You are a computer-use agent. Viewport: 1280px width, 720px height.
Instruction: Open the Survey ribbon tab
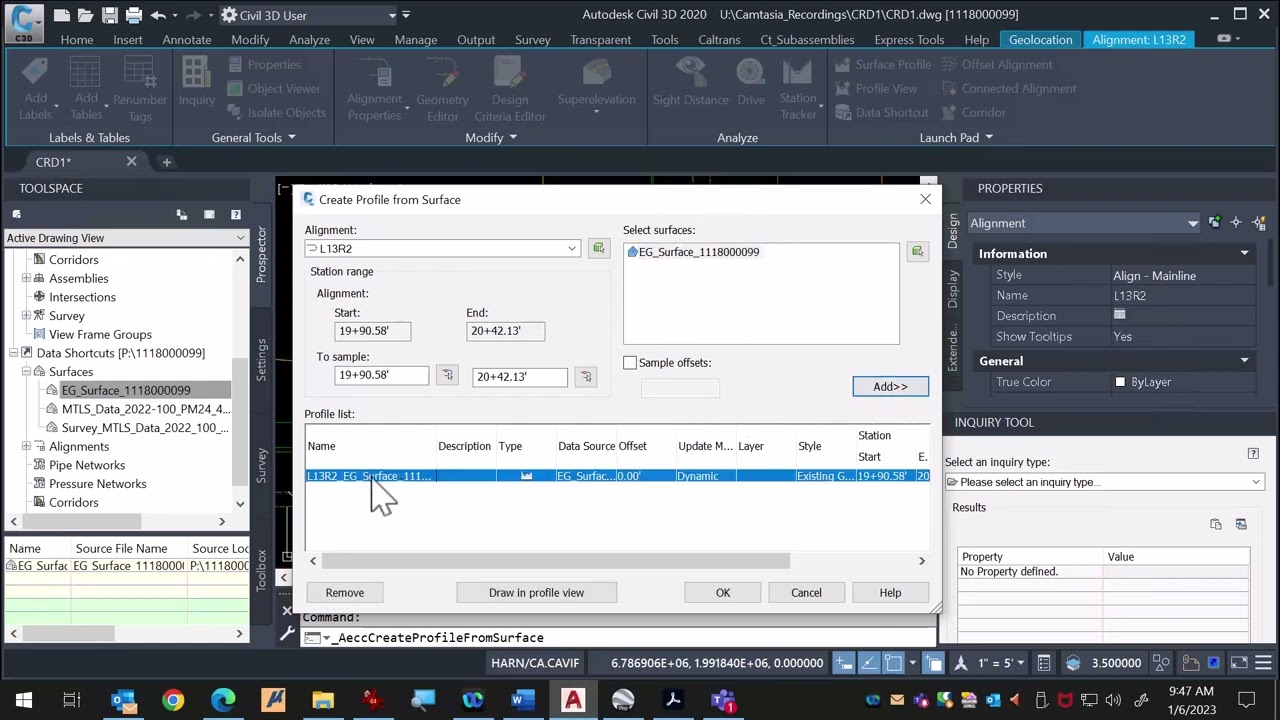pyautogui.click(x=533, y=40)
